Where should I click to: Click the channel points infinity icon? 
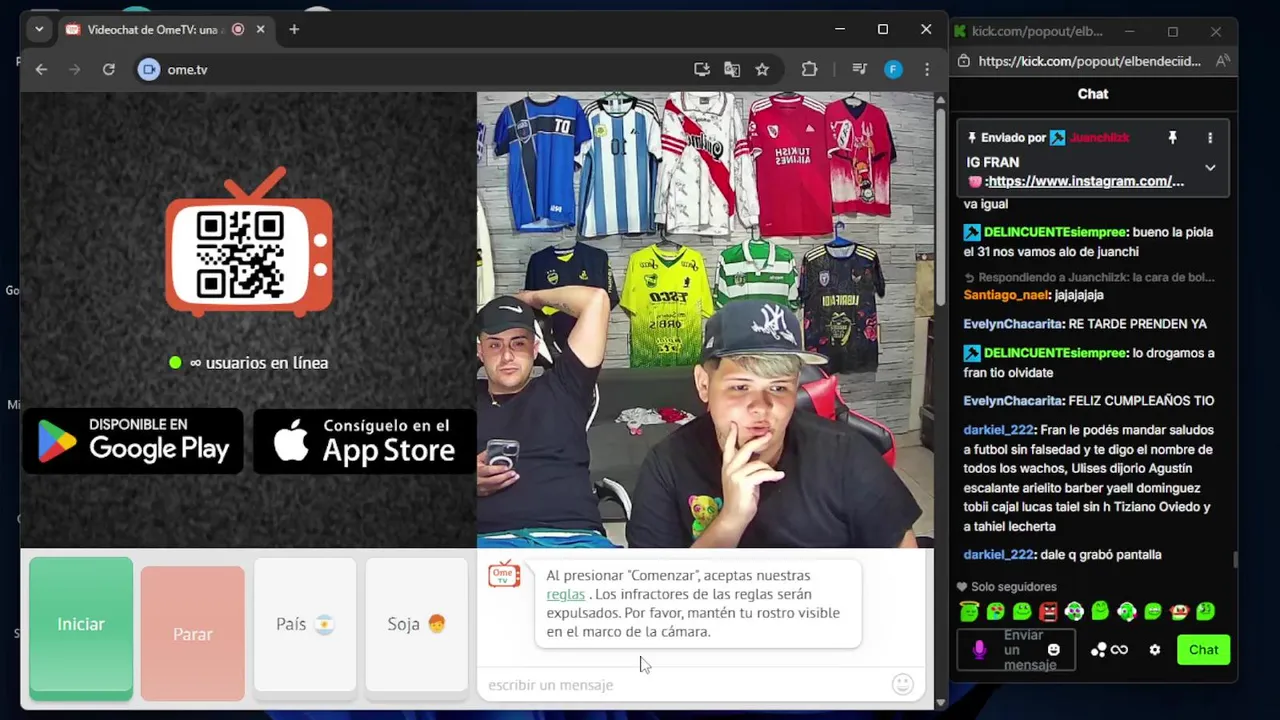coord(1109,650)
